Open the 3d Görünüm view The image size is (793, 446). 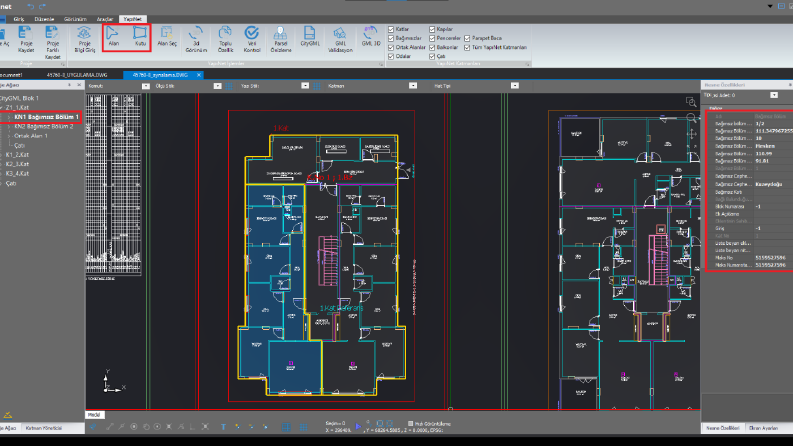tap(196, 39)
